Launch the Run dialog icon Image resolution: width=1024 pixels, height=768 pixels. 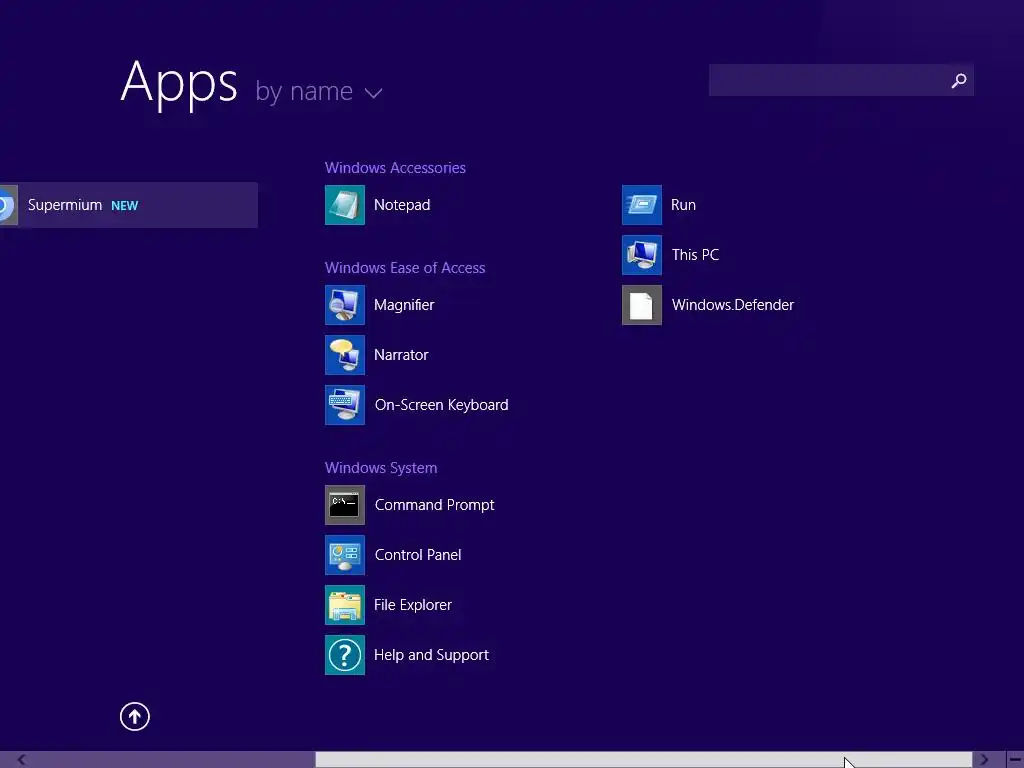click(x=642, y=205)
